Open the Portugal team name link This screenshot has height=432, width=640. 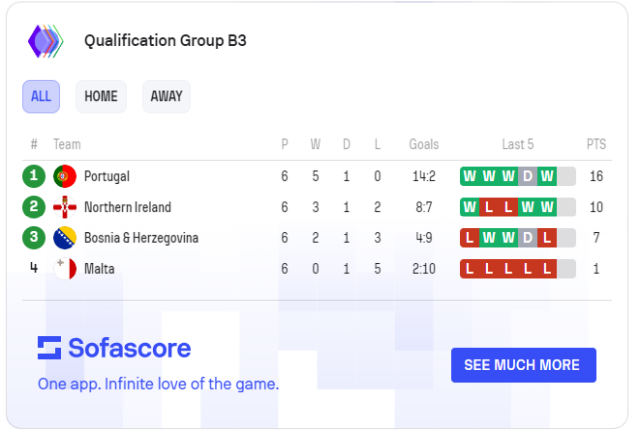point(107,176)
